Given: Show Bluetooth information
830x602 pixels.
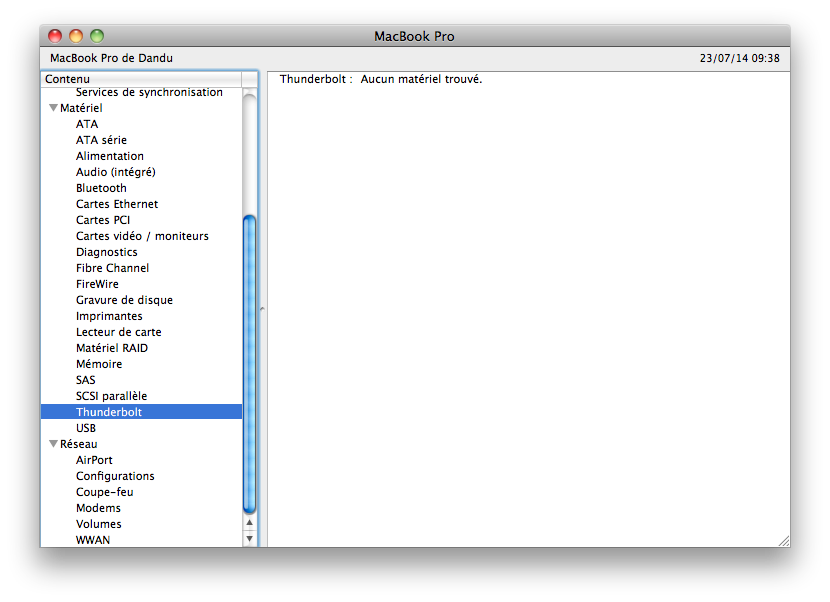Looking at the screenshot, I should (101, 188).
